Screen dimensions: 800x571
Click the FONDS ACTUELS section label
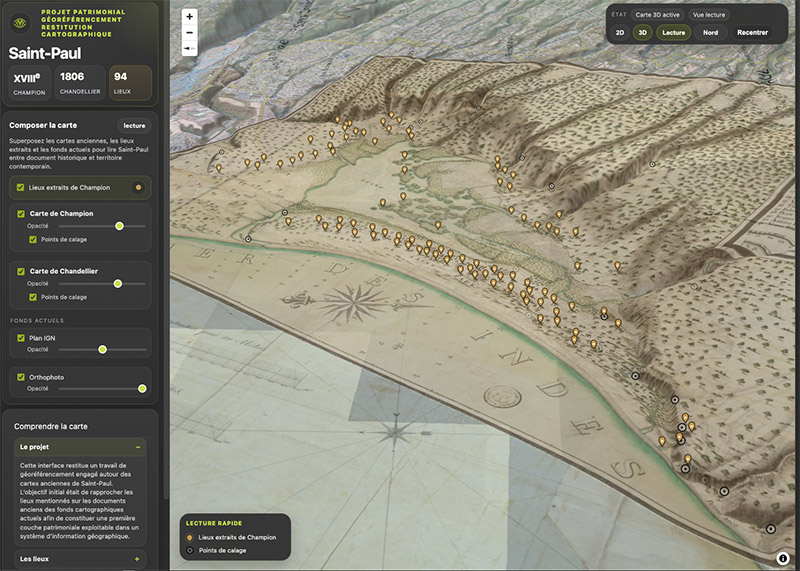[x=37, y=320]
